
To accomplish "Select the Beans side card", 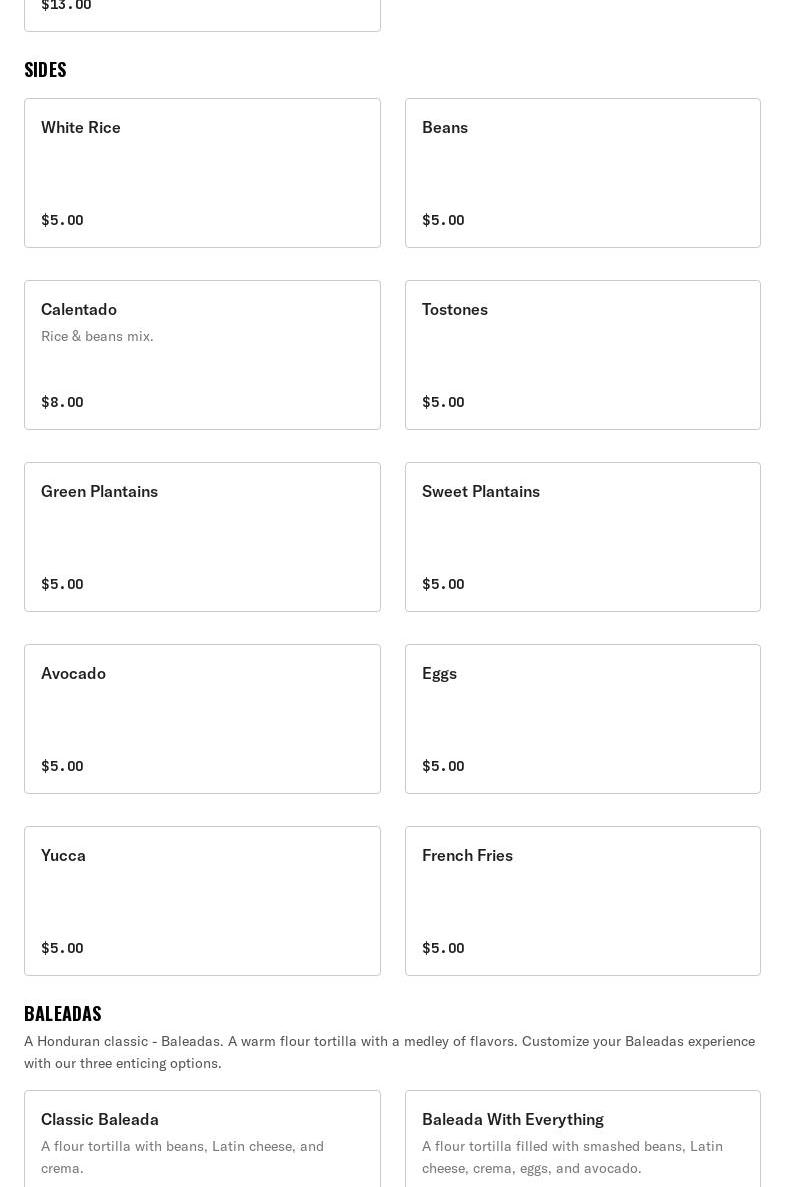I will coord(582,172).
